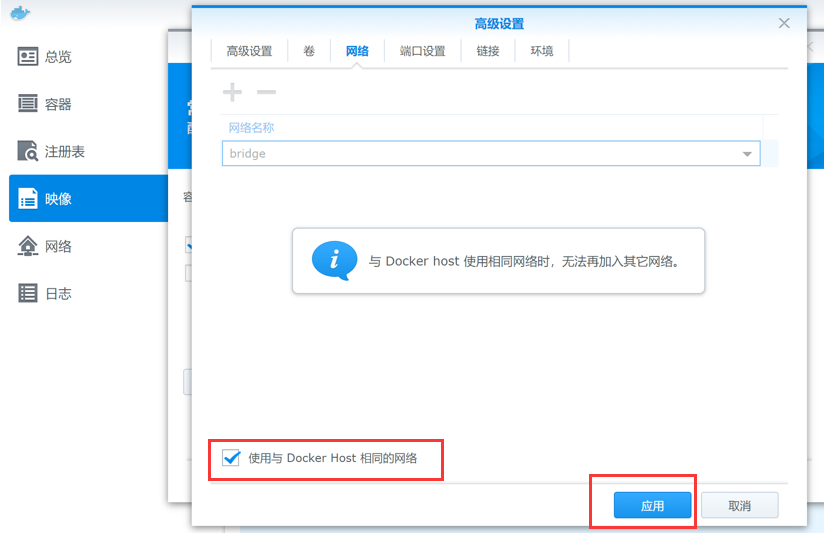Uncheck 使用与 Docker Host 相同的网络 checkbox
Image resolution: width=824 pixels, height=541 pixels.
click(231, 457)
